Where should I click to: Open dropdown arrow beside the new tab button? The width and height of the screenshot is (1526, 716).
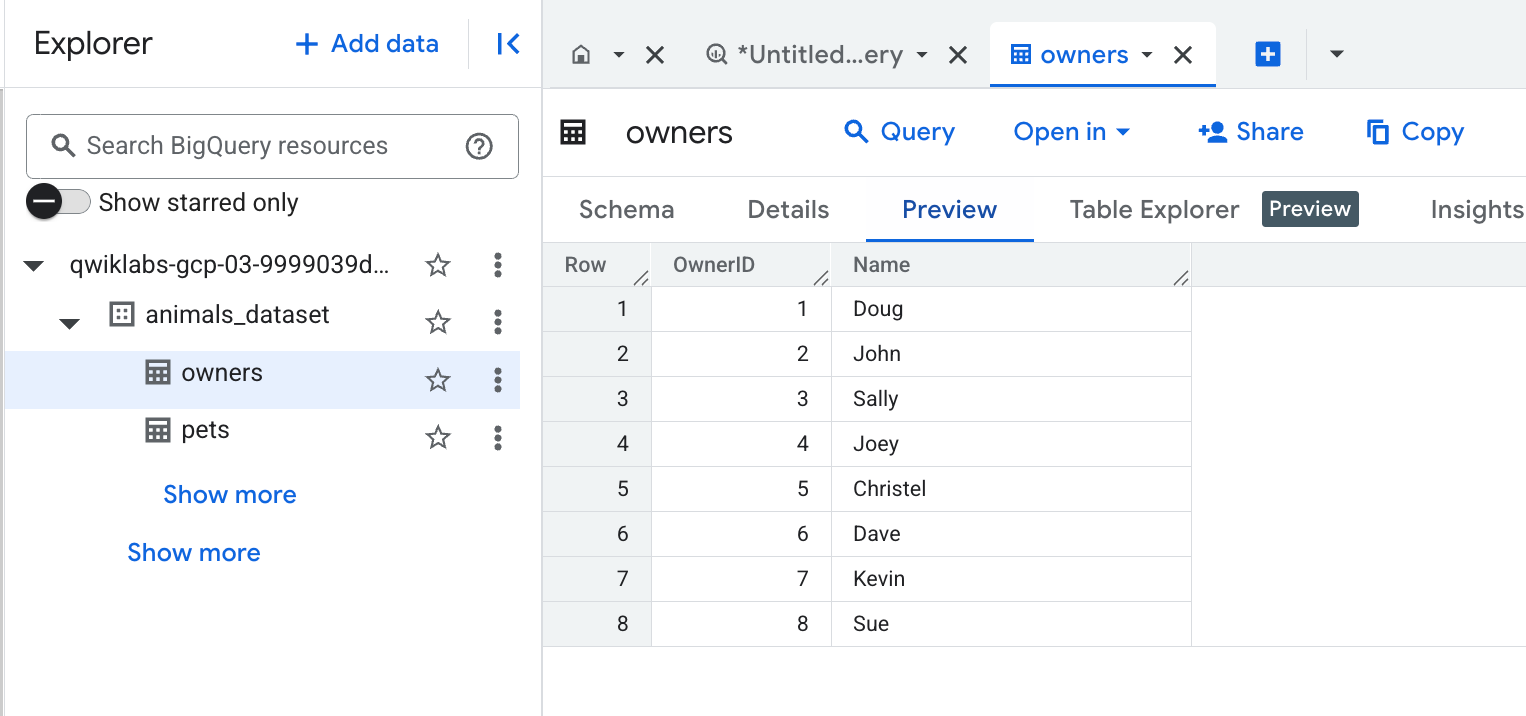coord(1337,55)
